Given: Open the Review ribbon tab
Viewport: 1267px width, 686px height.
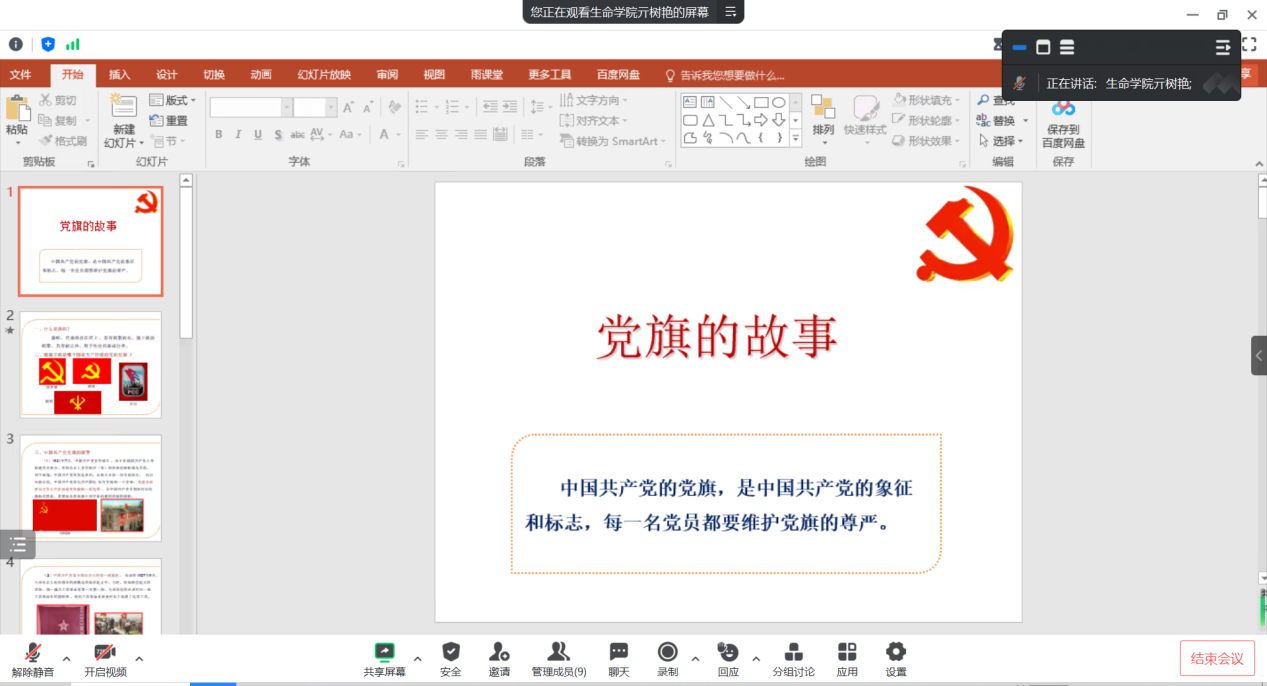Looking at the screenshot, I should point(387,75).
